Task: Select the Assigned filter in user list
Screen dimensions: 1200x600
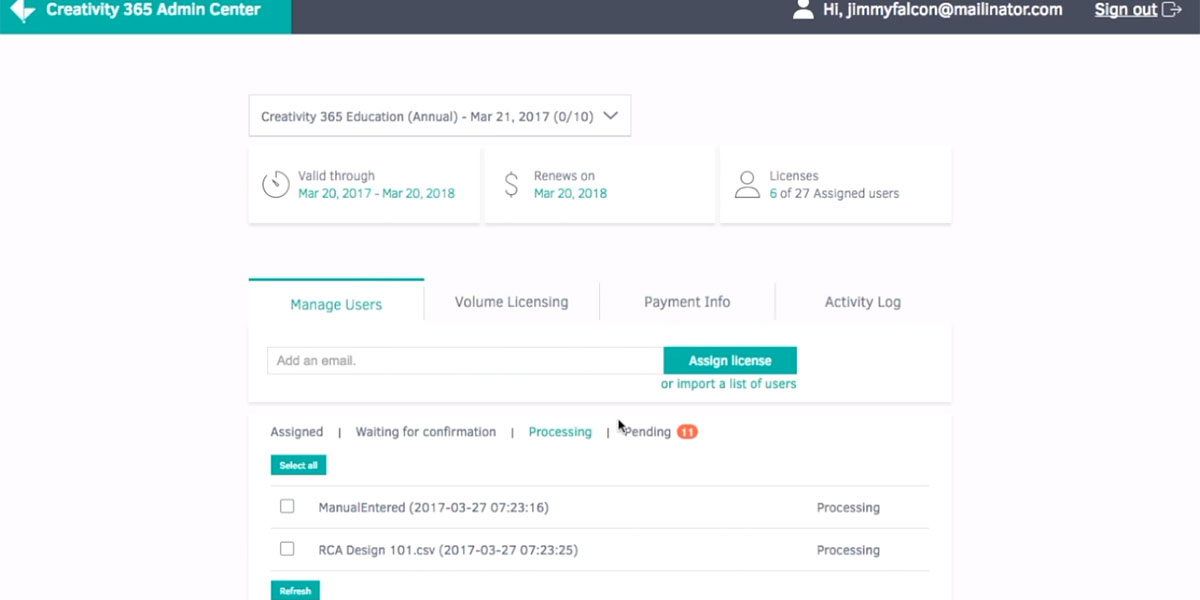Action: click(x=296, y=431)
